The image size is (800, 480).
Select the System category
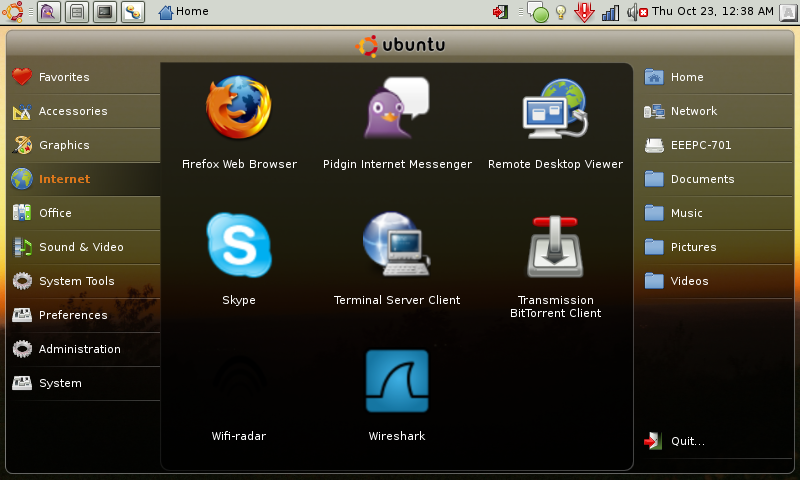click(84, 383)
